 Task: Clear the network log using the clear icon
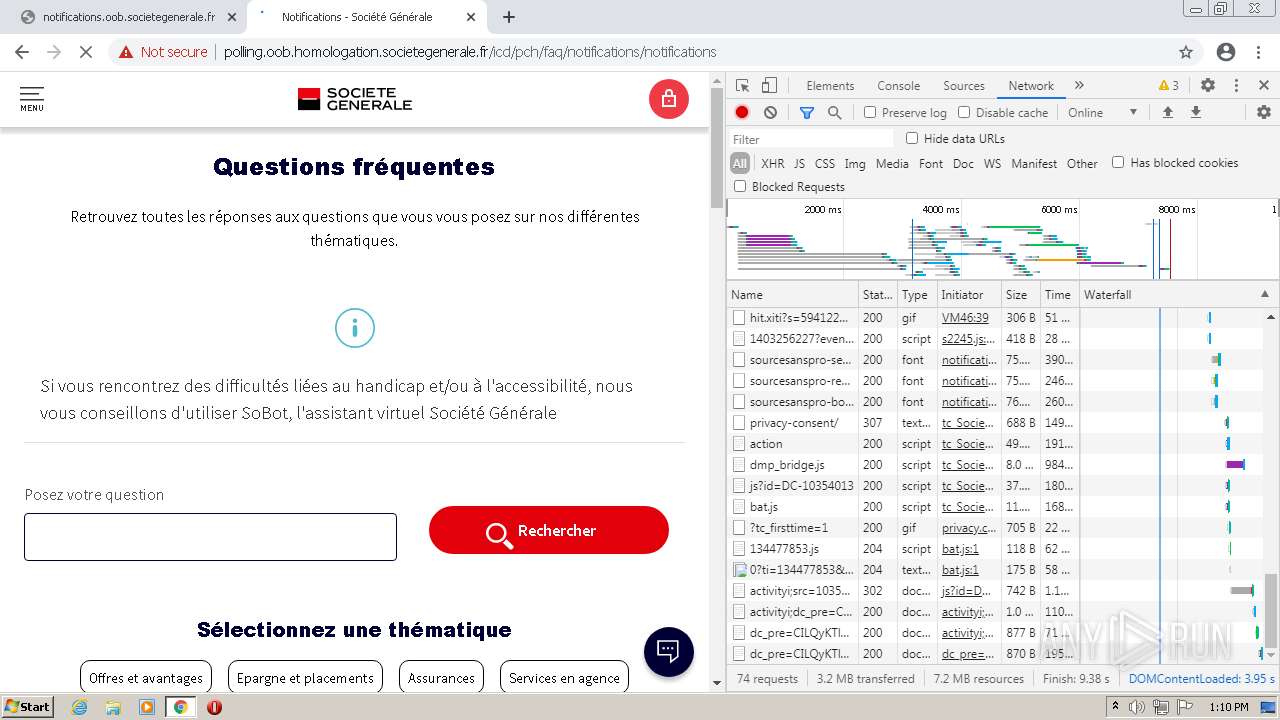coord(770,113)
